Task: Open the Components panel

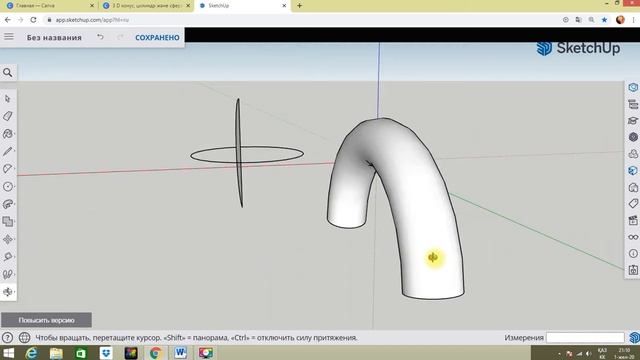Action: [x=633, y=137]
